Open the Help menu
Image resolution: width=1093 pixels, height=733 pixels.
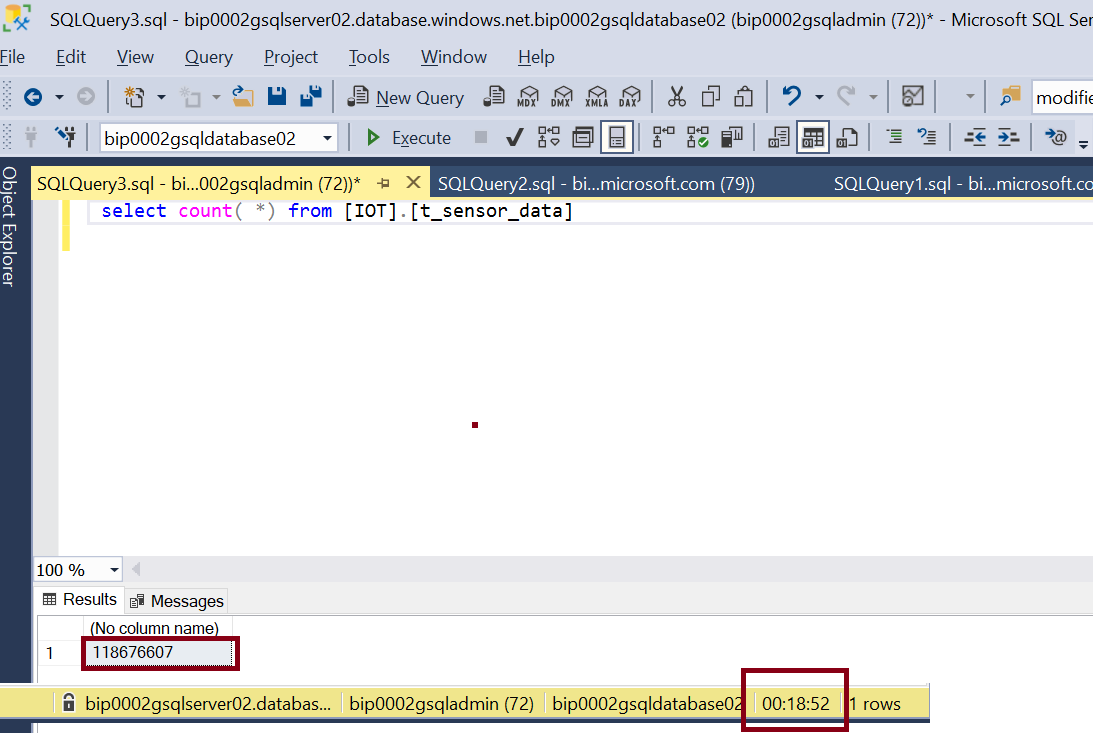(536, 57)
